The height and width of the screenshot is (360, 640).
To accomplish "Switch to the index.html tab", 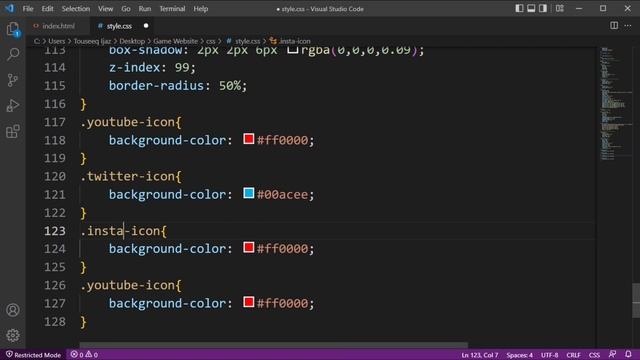I will (58, 26).
